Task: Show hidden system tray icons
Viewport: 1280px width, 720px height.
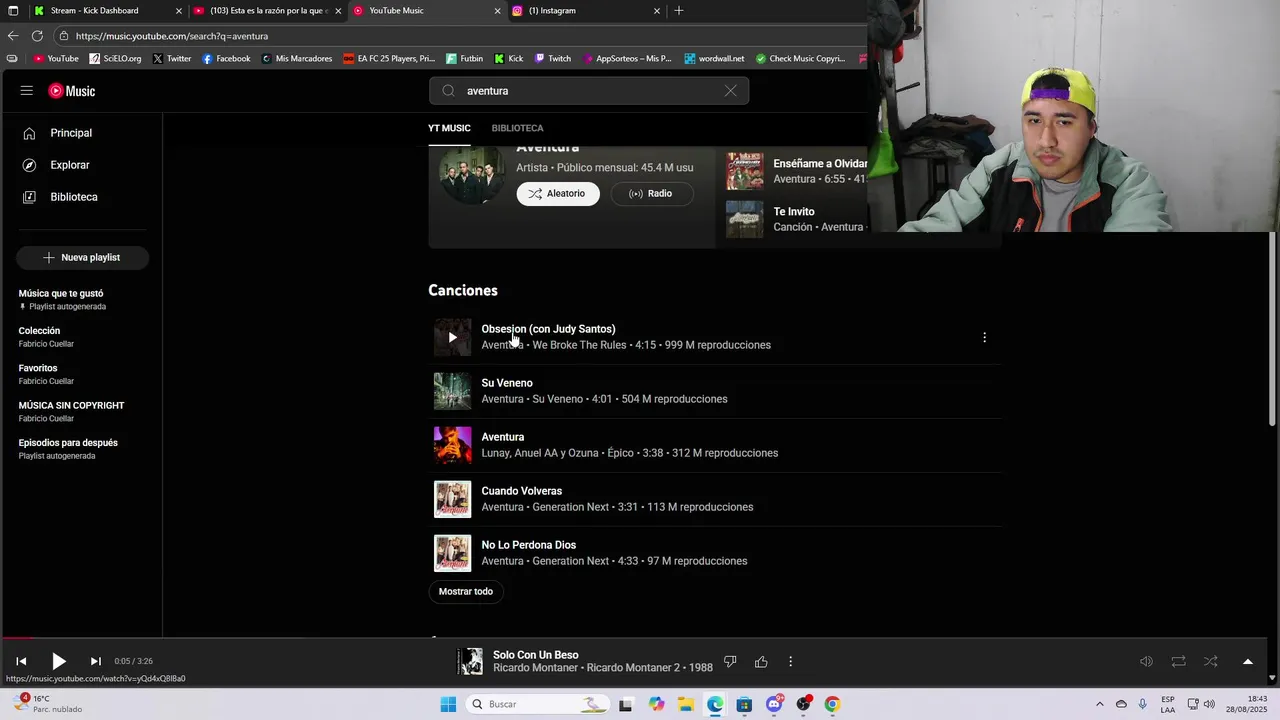Action: (x=1100, y=704)
